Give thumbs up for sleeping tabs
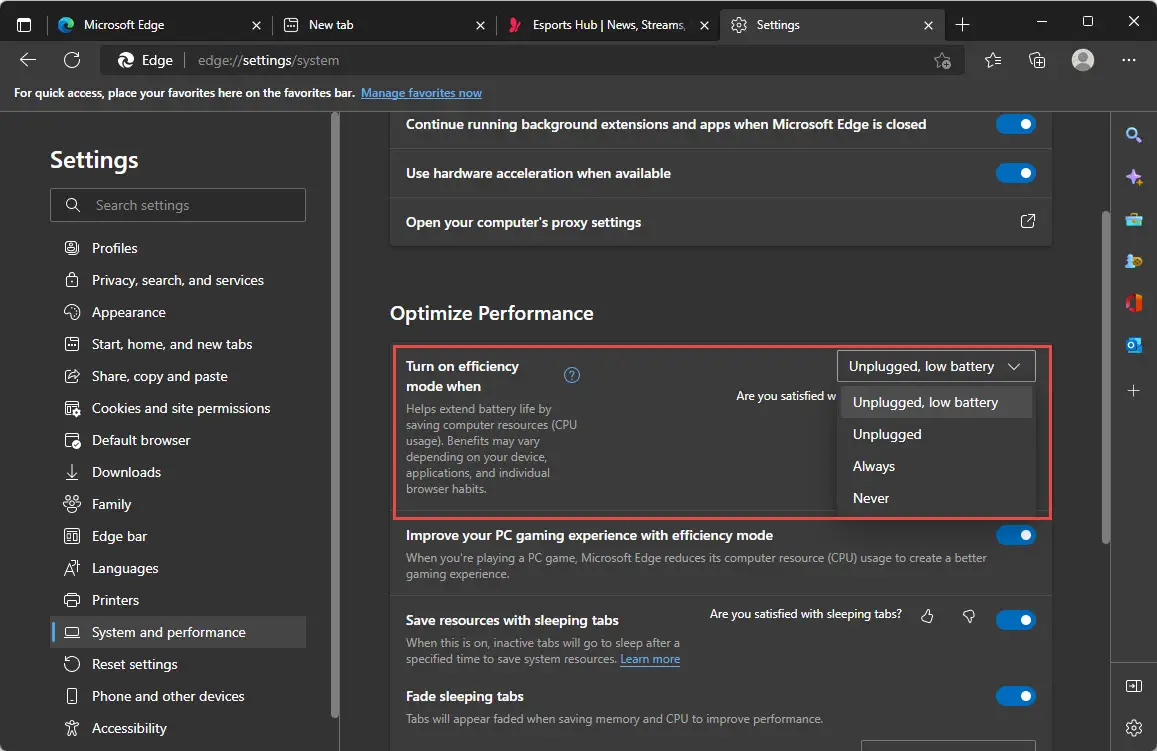Viewport: 1157px width, 751px height. 928,616
